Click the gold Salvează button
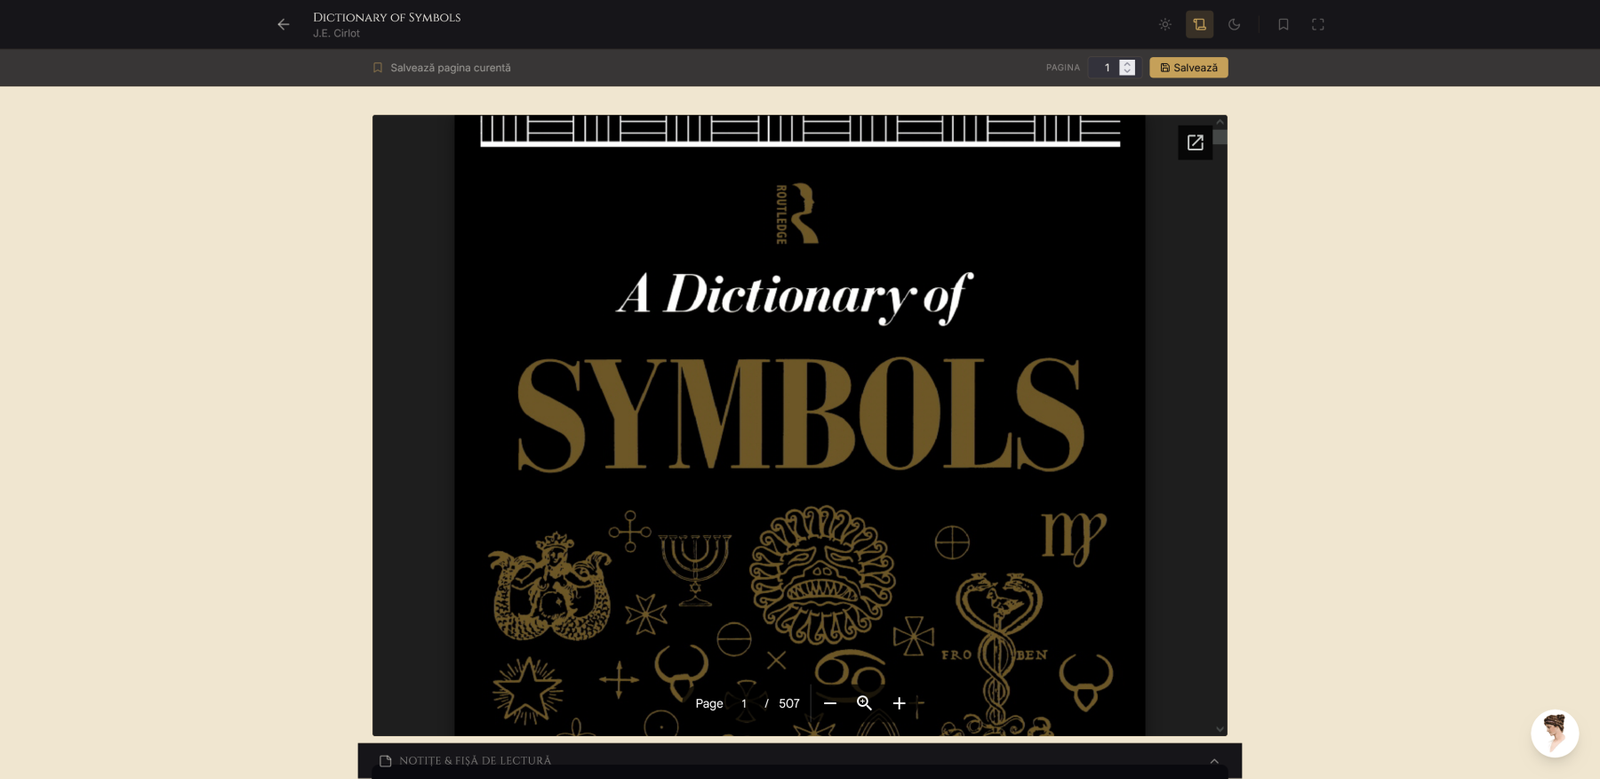 pos(1189,68)
